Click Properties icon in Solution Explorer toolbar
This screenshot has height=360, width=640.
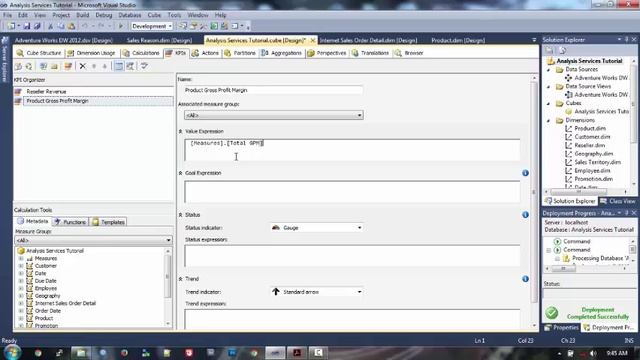pos(549,50)
